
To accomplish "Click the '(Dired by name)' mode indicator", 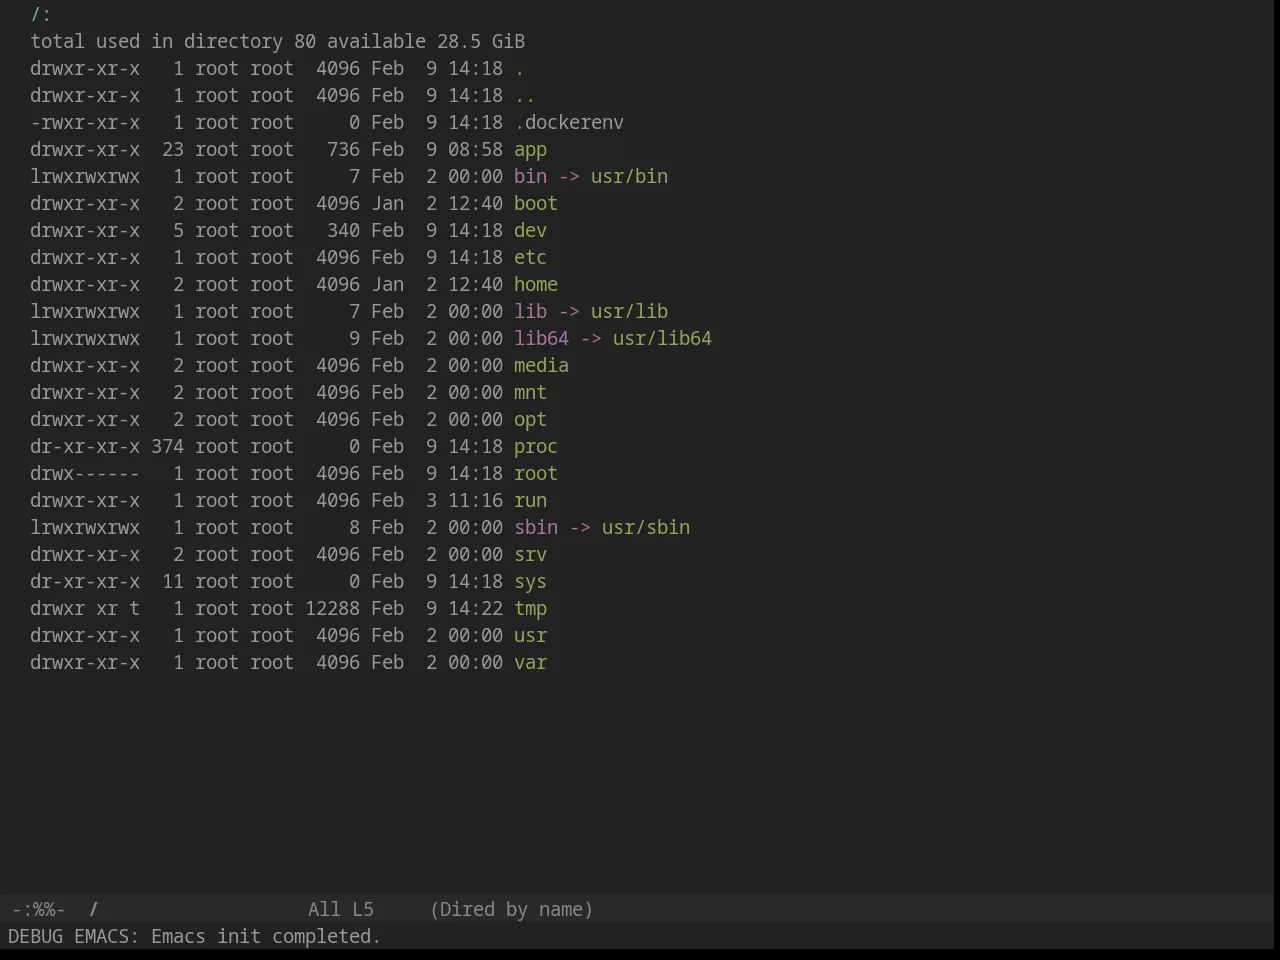I will click(511, 910).
